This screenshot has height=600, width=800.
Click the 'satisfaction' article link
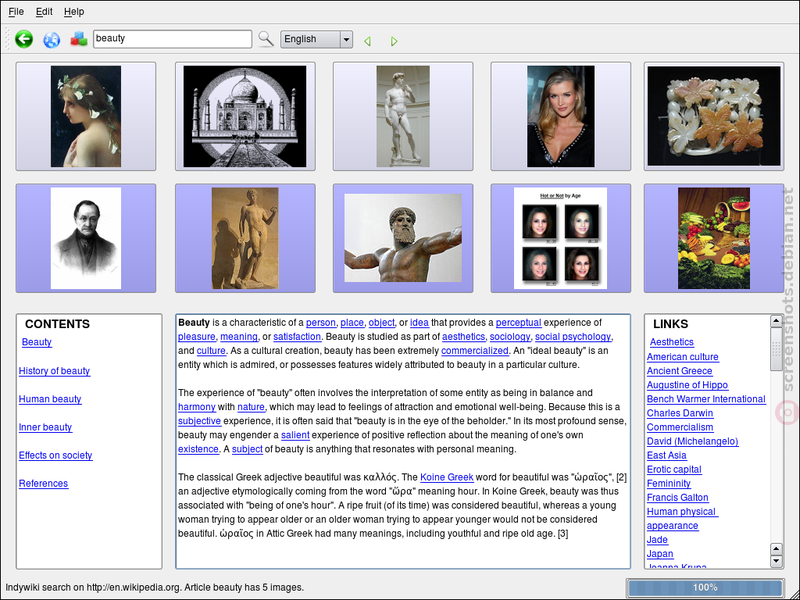(297, 337)
